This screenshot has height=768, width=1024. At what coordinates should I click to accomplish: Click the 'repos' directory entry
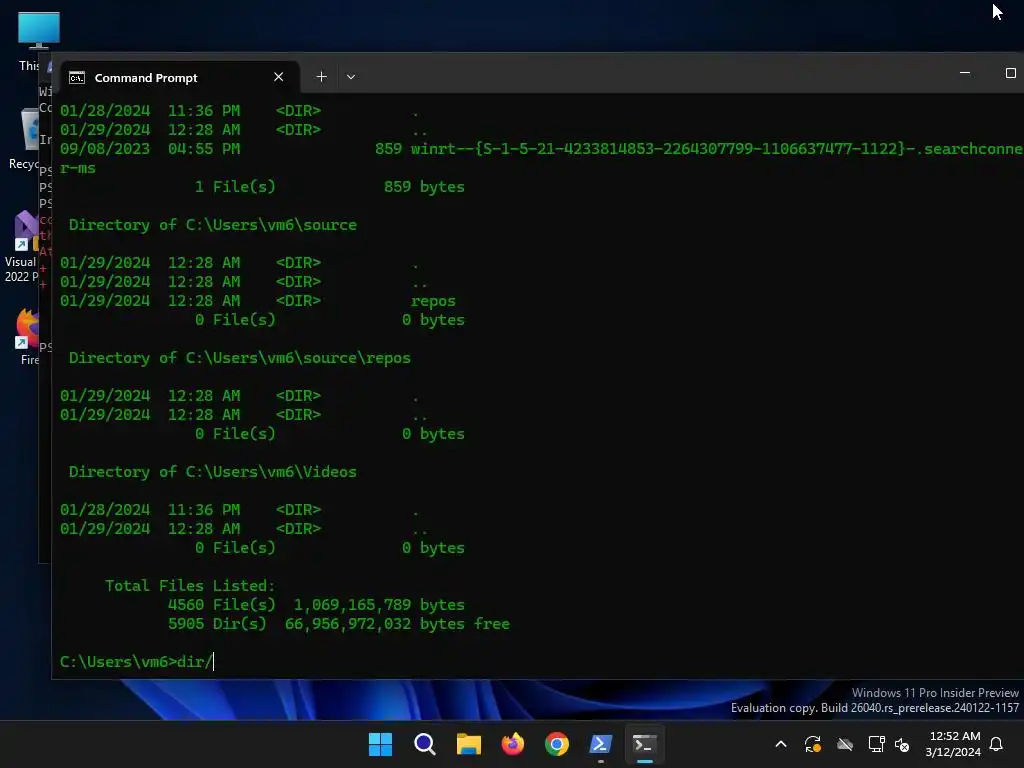tap(433, 301)
